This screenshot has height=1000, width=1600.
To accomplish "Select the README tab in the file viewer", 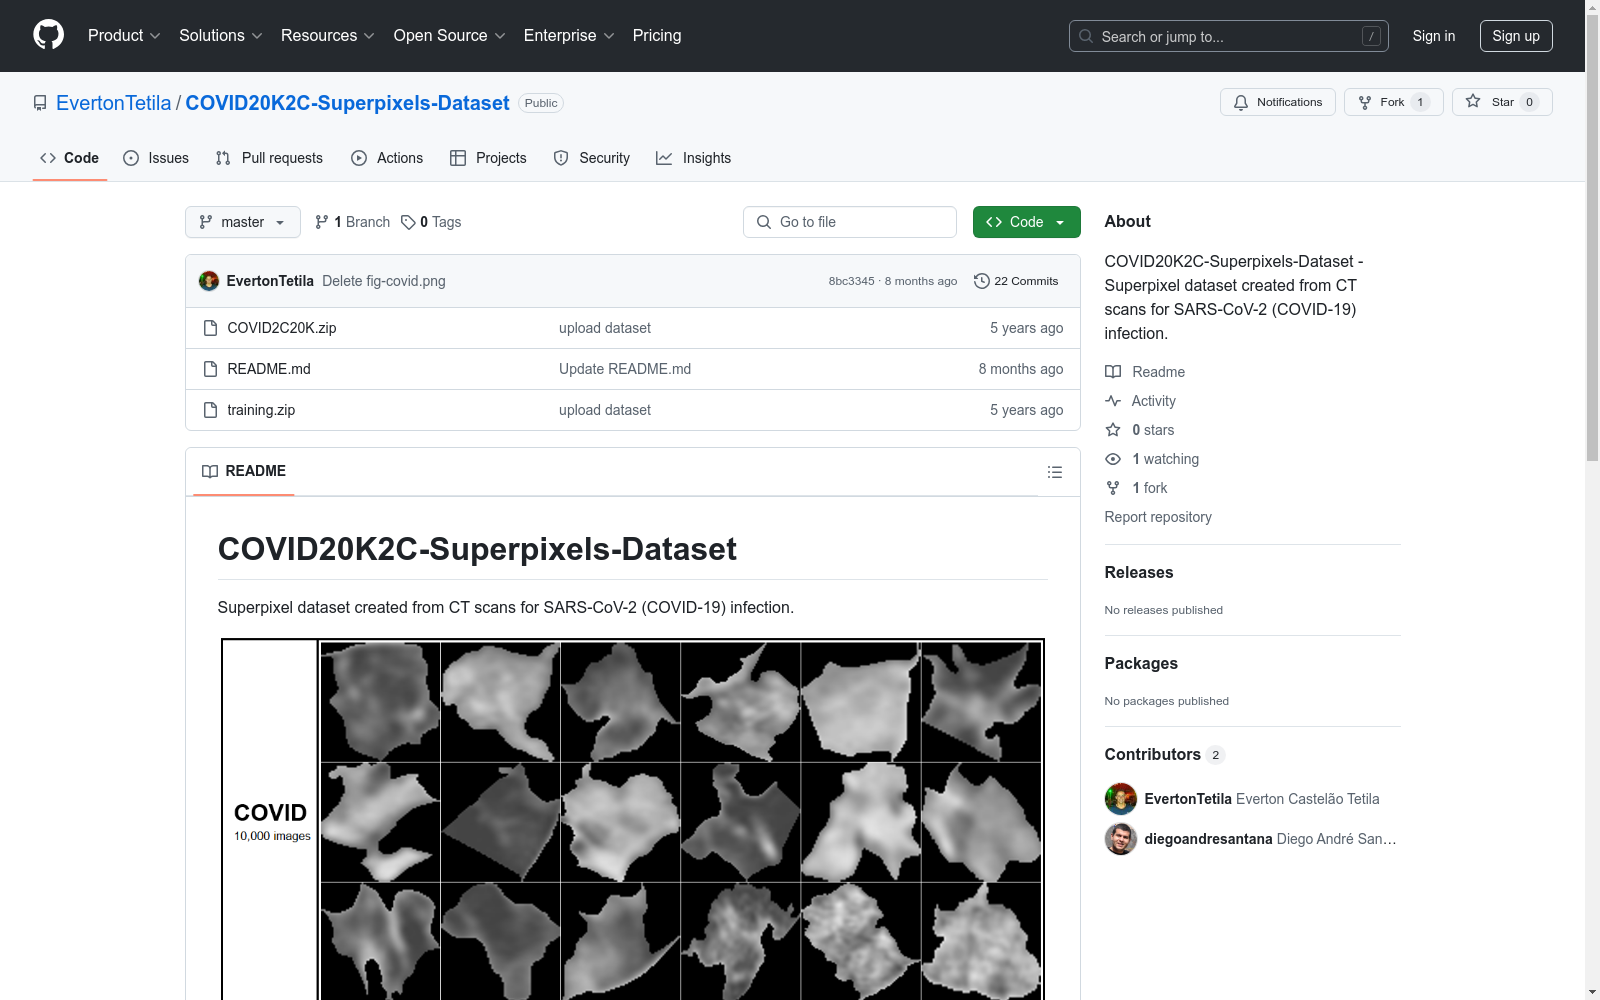I will pyautogui.click(x=244, y=471).
